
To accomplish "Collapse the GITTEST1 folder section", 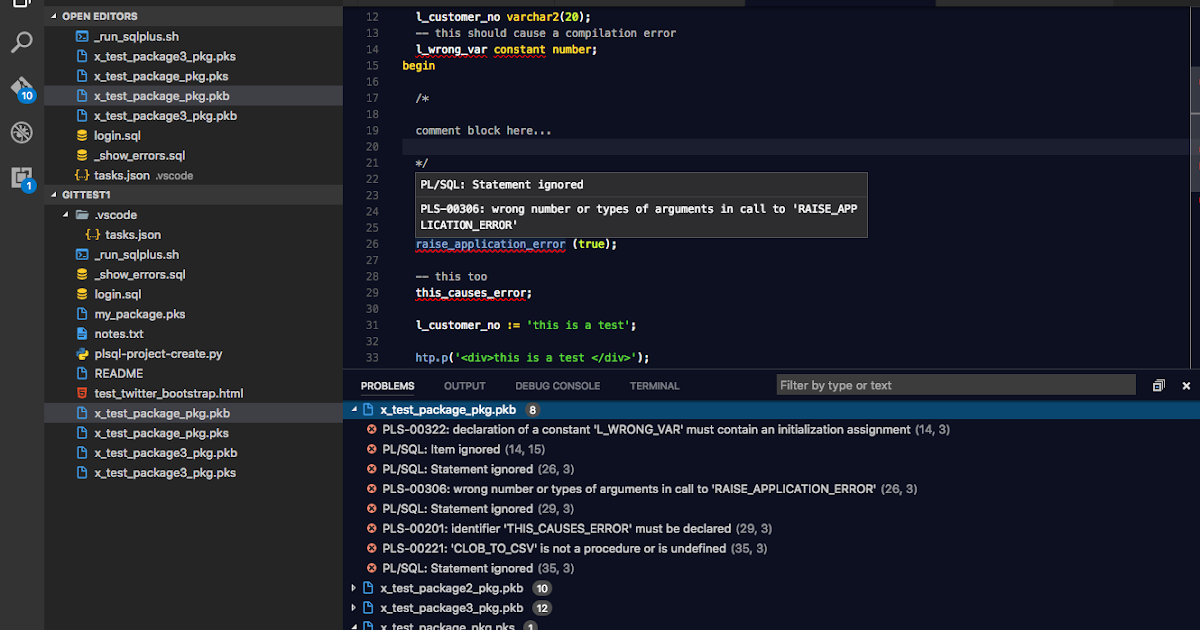I will tap(193, 195).
